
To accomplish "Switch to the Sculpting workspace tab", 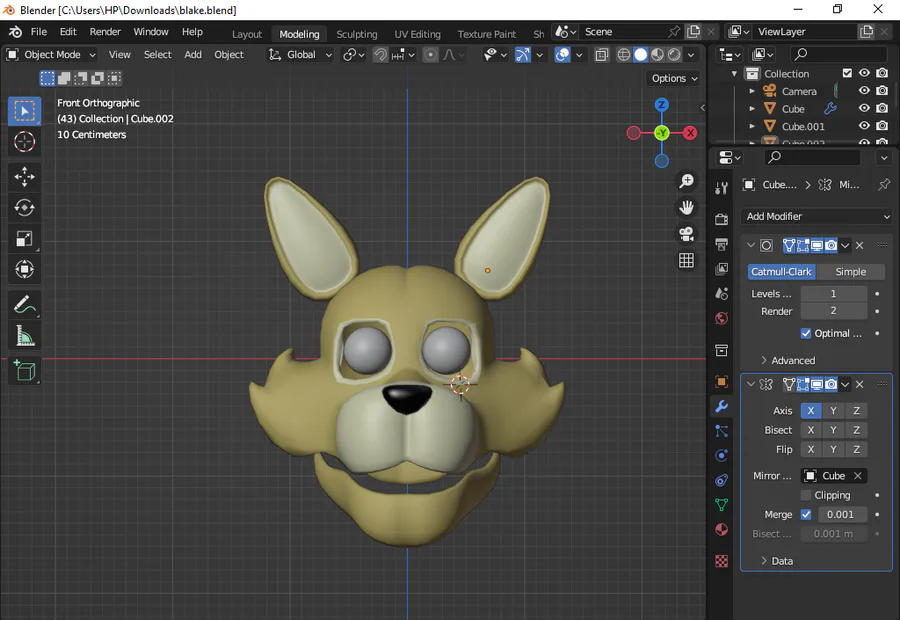I will pyautogui.click(x=356, y=34).
